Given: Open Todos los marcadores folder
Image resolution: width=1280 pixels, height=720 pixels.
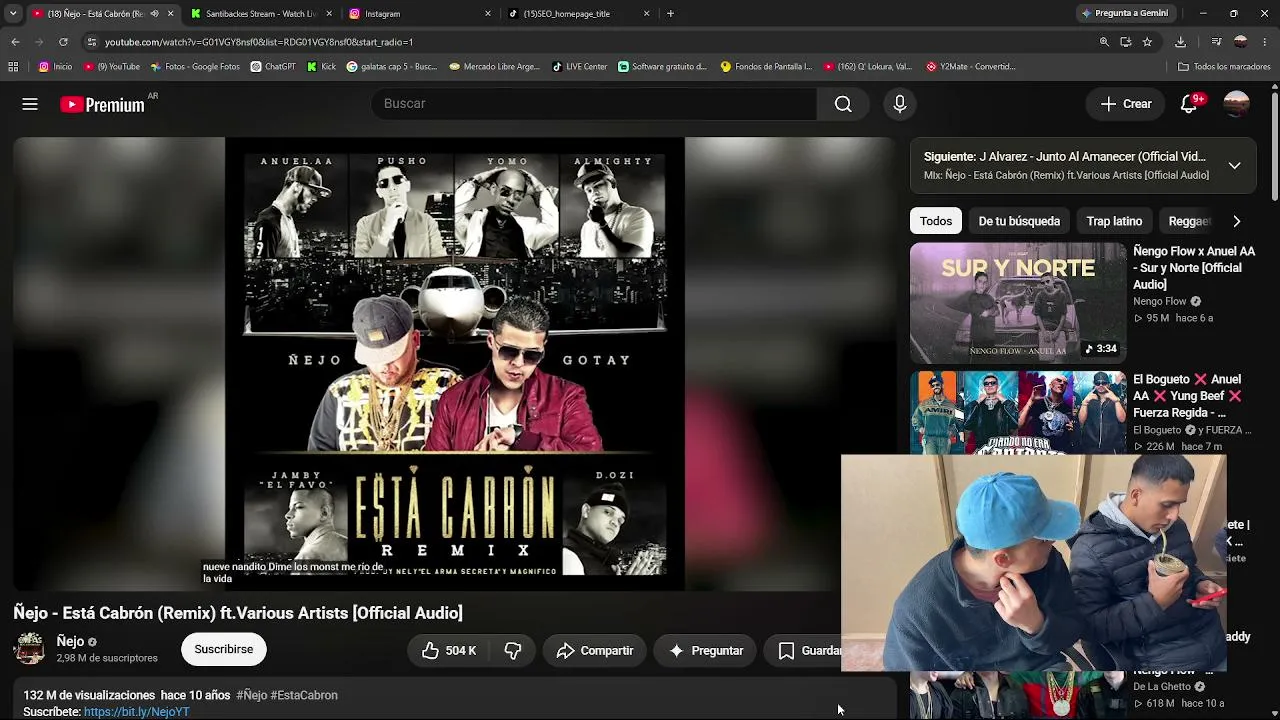Looking at the screenshot, I should [1224, 67].
